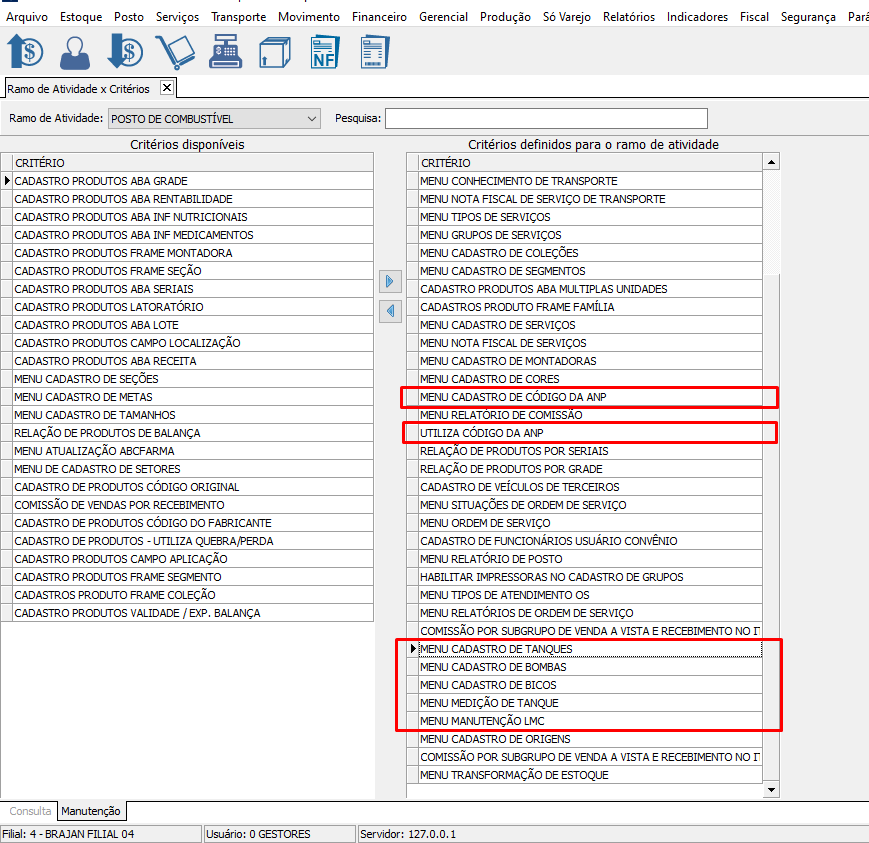Image resolution: width=869 pixels, height=843 pixels.
Task: Open the barcode document icon
Action: click(374, 51)
